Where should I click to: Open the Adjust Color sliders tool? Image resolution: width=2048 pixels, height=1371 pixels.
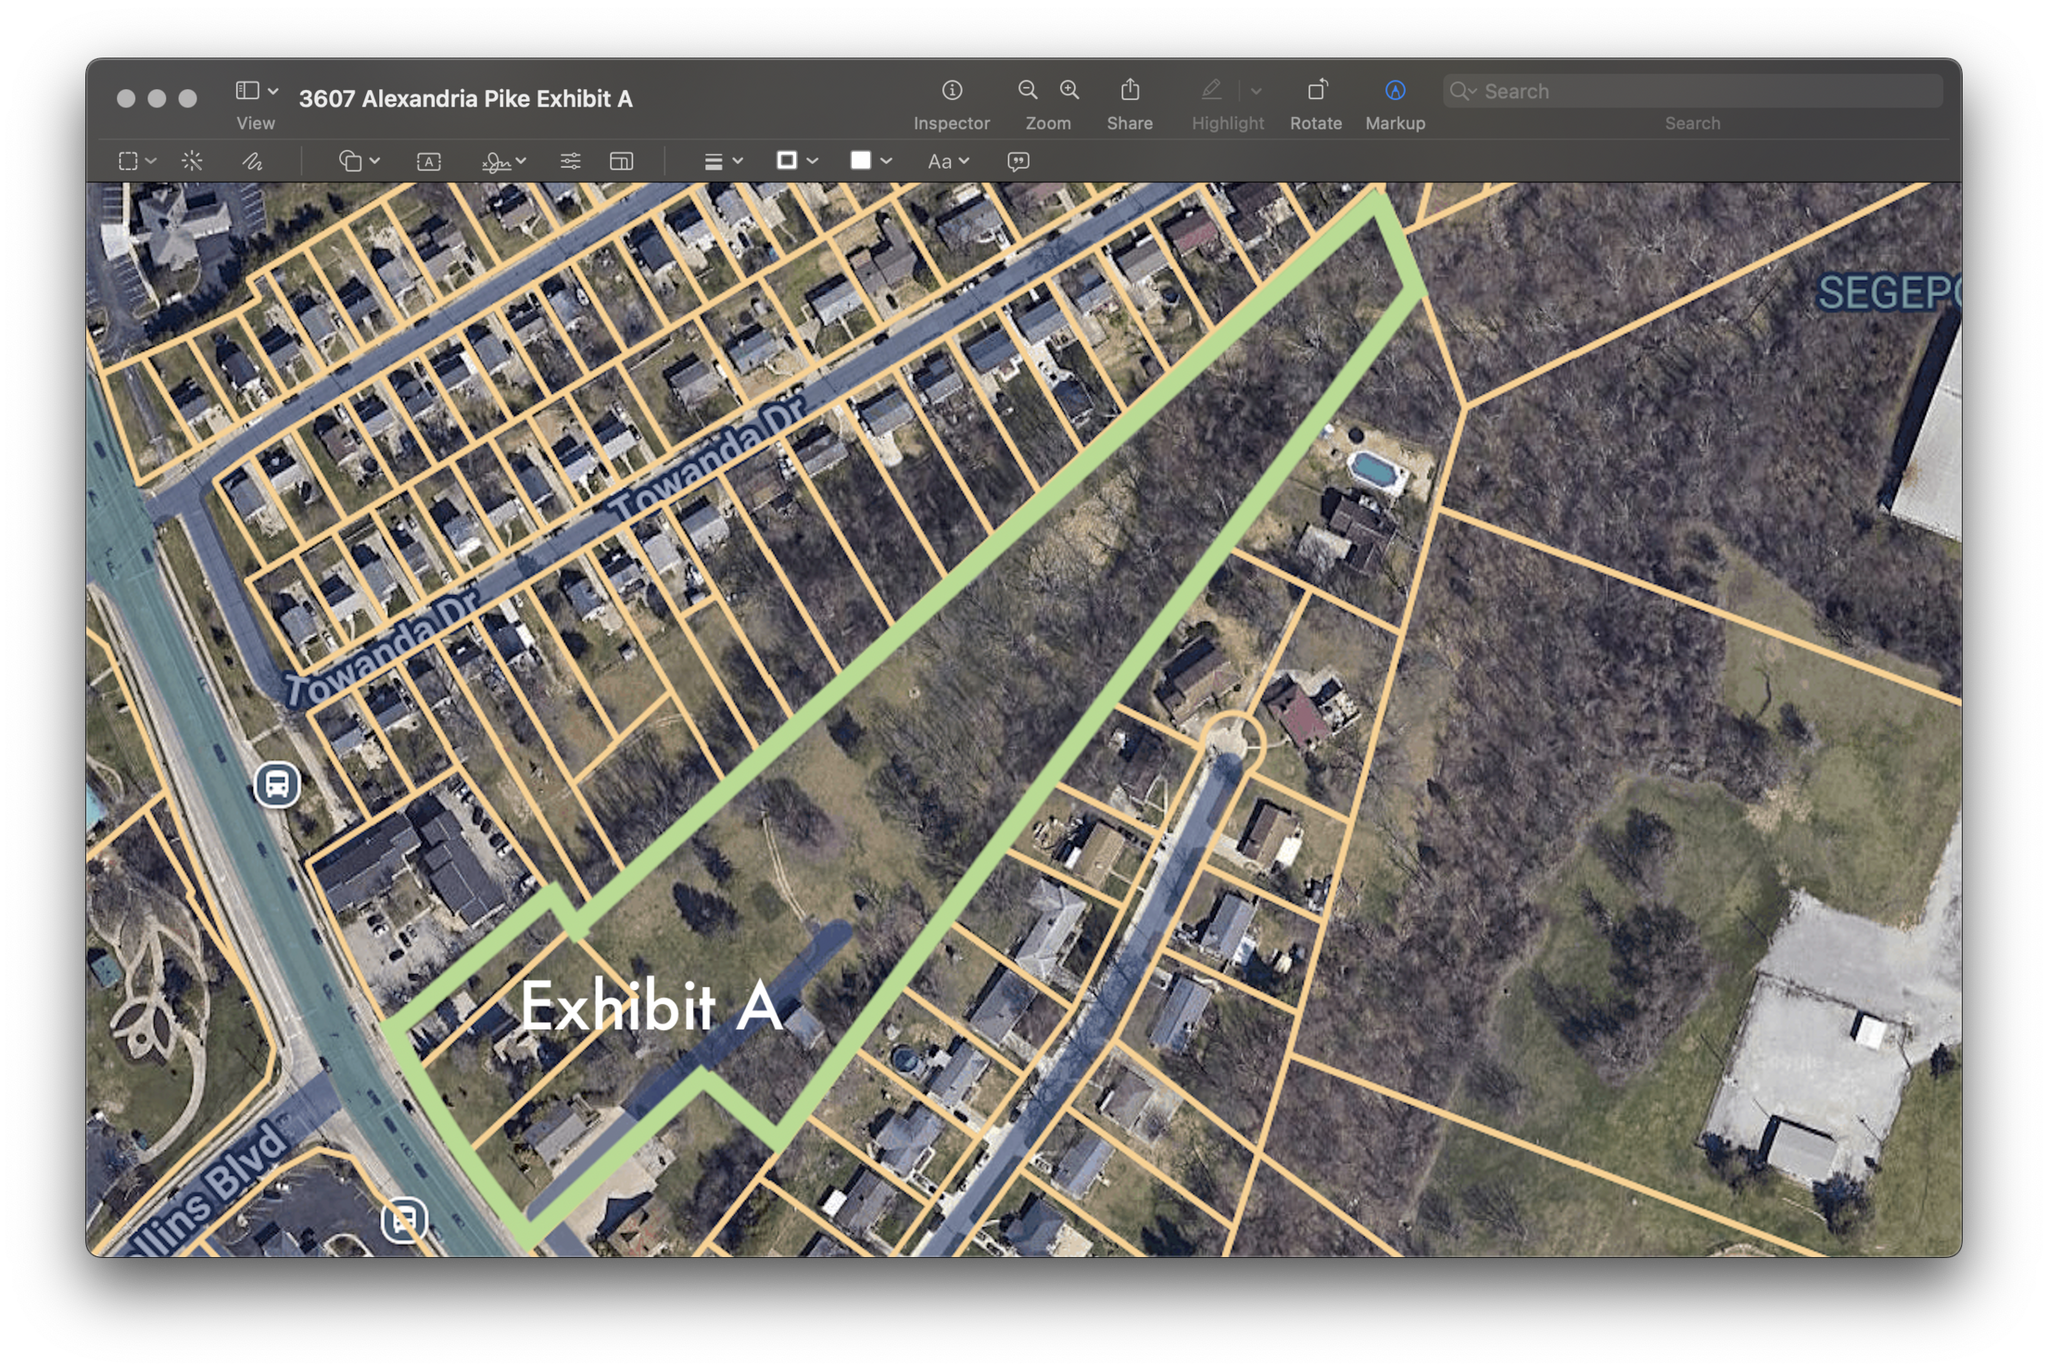point(570,161)
